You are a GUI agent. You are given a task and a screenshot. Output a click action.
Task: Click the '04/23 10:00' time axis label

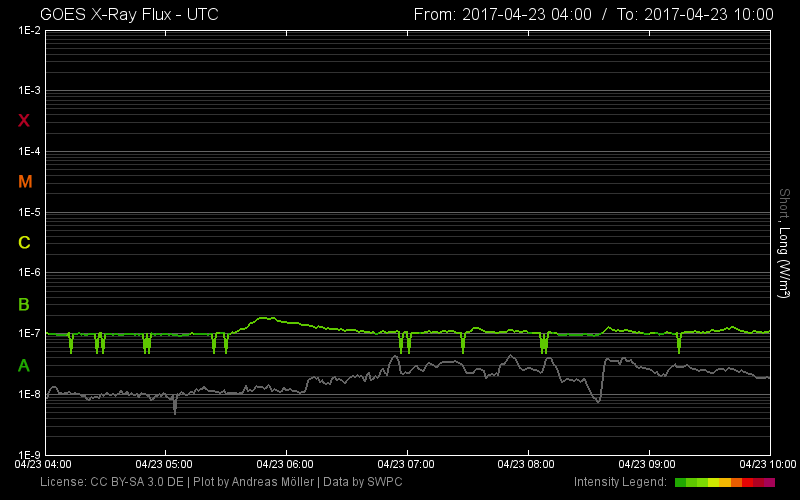pos(768,464)
